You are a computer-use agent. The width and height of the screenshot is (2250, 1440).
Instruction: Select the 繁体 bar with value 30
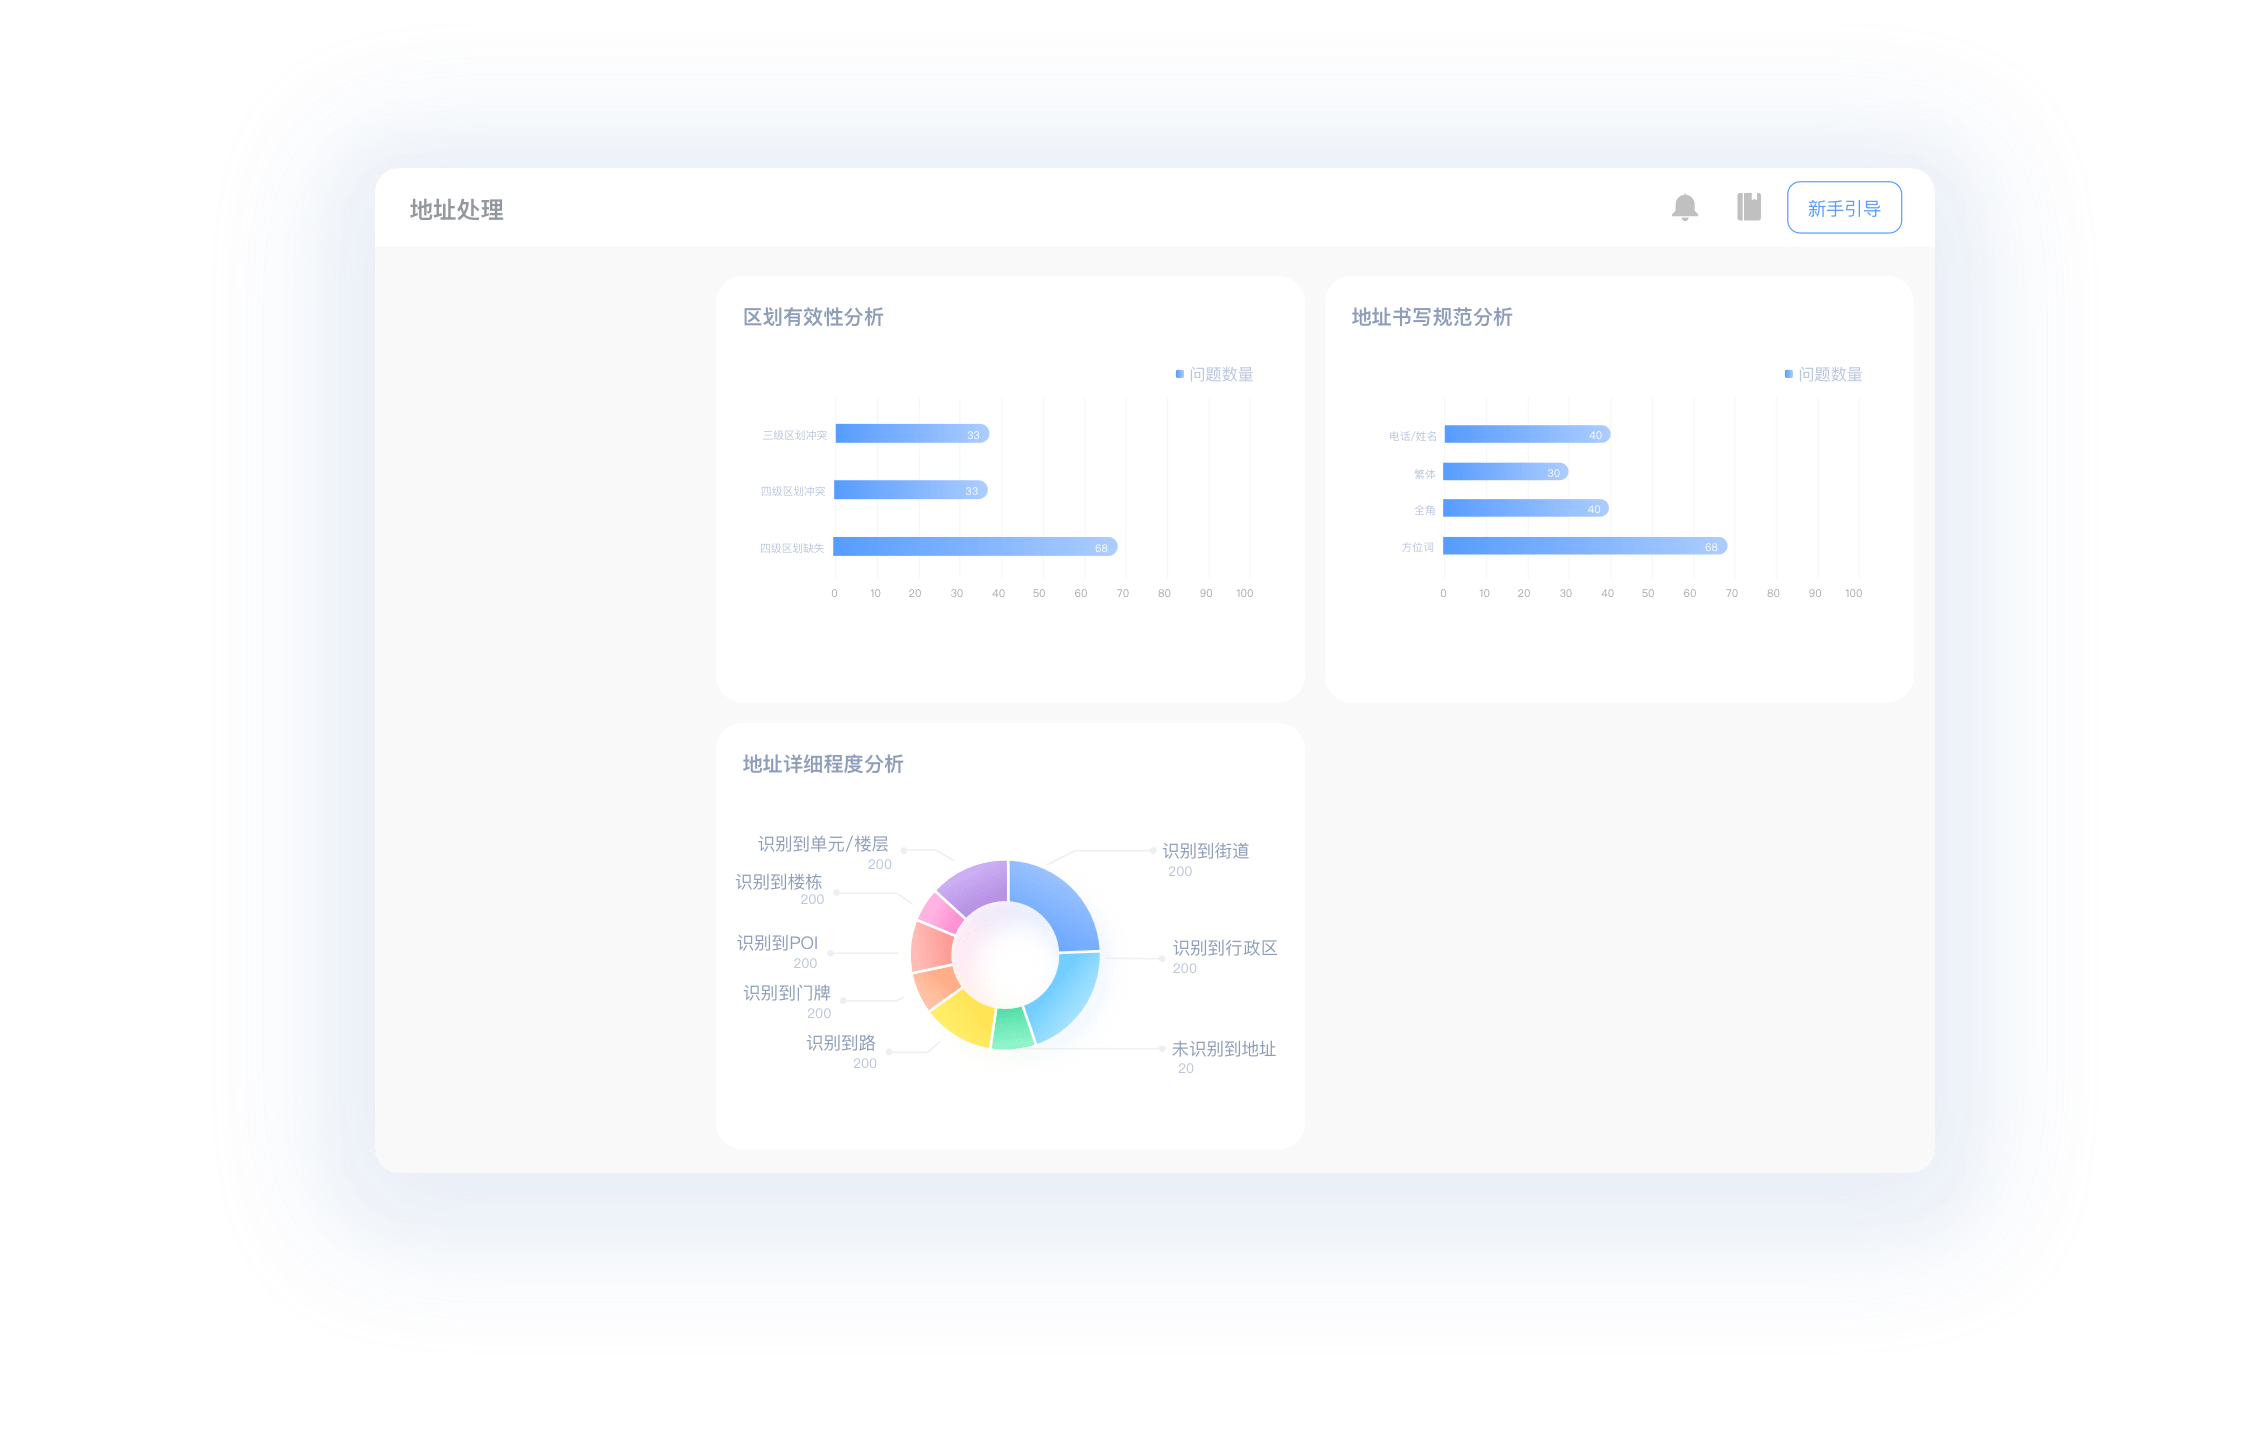point(1505,472)
